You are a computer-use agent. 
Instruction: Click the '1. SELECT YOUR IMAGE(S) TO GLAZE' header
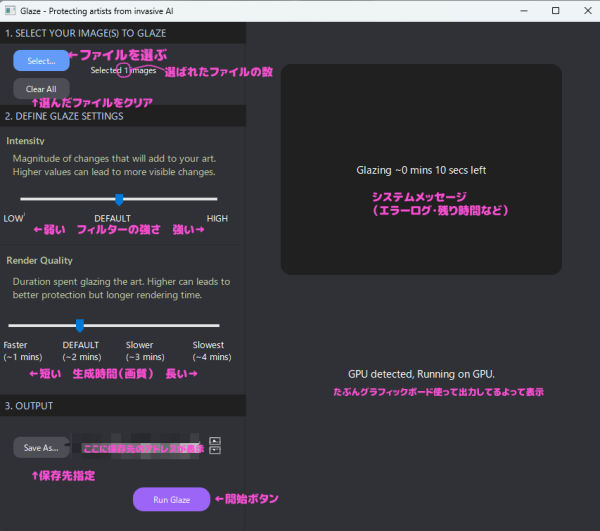pos(86,33)
